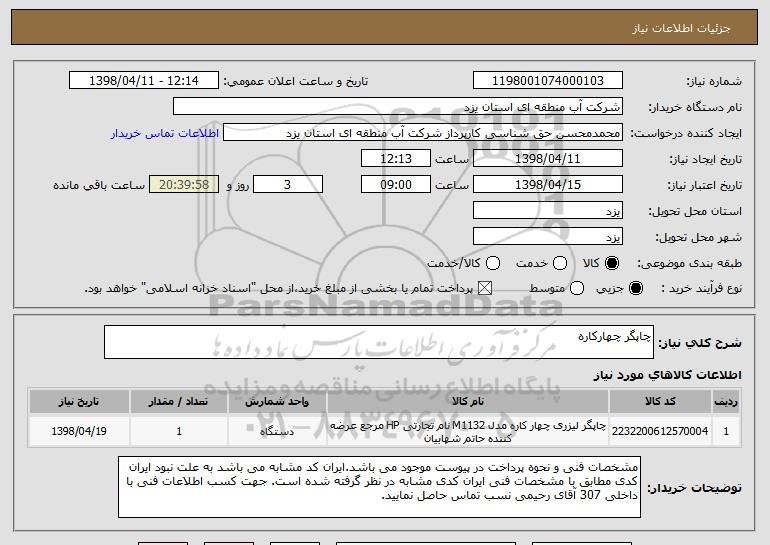Screen dimensions: 770x545
Task: Click the HP M1132 printer name cell
Action: (468, 432)
